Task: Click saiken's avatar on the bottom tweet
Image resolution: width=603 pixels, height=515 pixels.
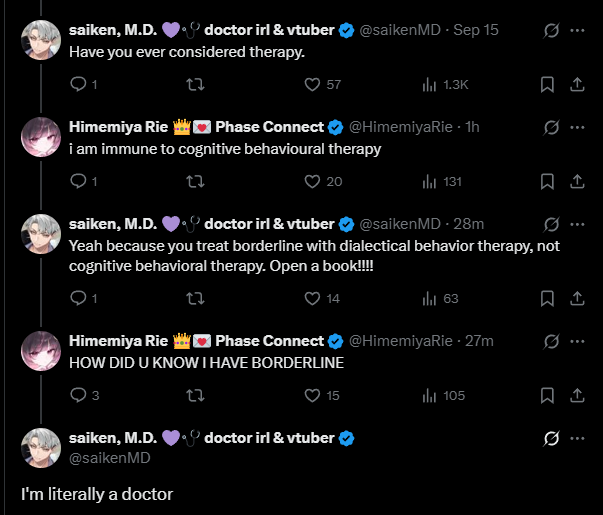Action: click(42, 448)
